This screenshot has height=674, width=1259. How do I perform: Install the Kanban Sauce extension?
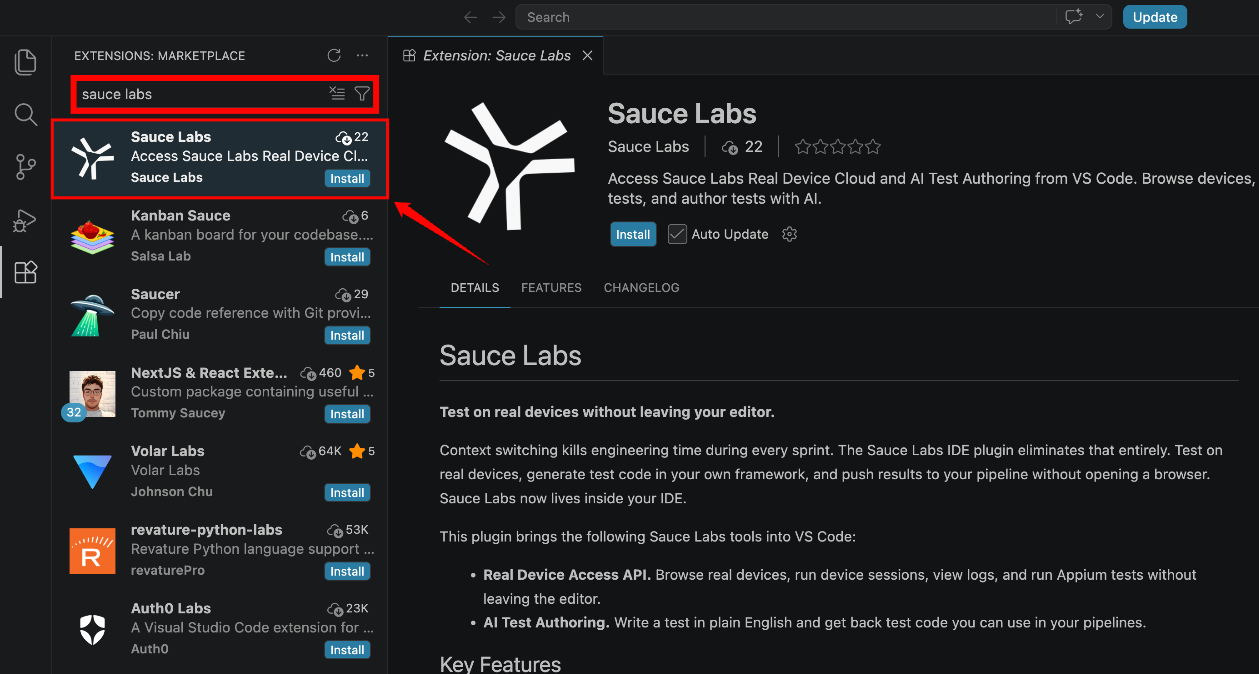[x=347, y=257]
